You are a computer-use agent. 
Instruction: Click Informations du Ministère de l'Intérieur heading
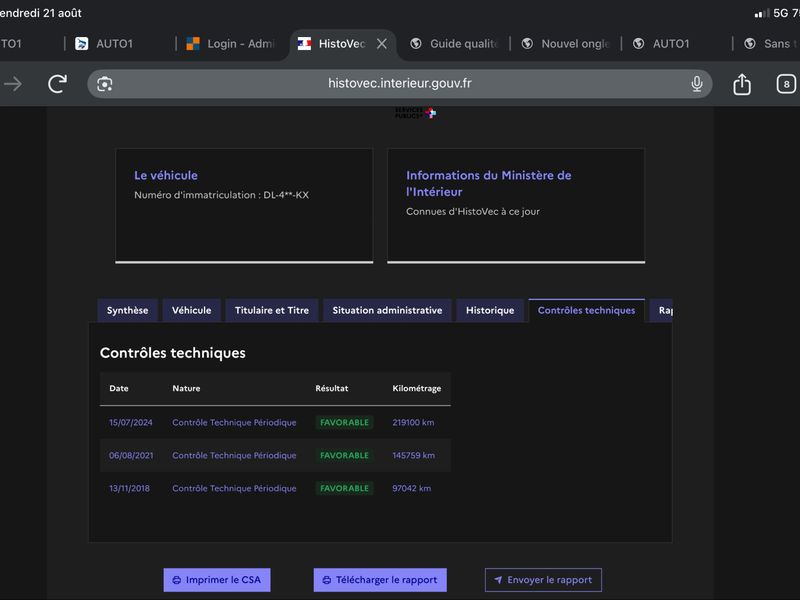tap(489, 184)
